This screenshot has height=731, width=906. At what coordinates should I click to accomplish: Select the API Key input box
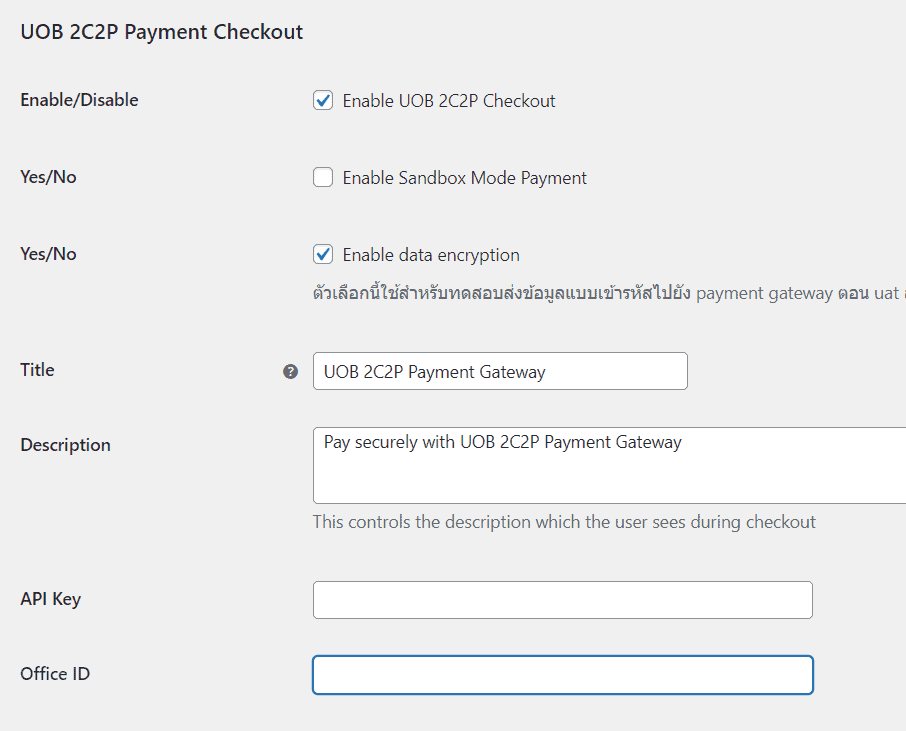562,600
